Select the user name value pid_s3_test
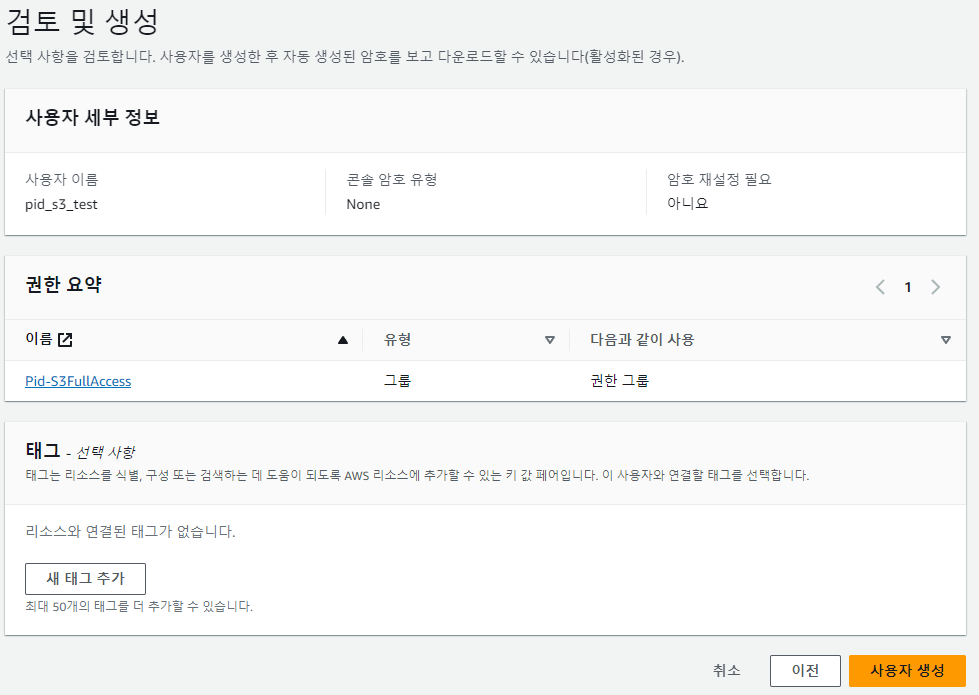 (61, 204)
